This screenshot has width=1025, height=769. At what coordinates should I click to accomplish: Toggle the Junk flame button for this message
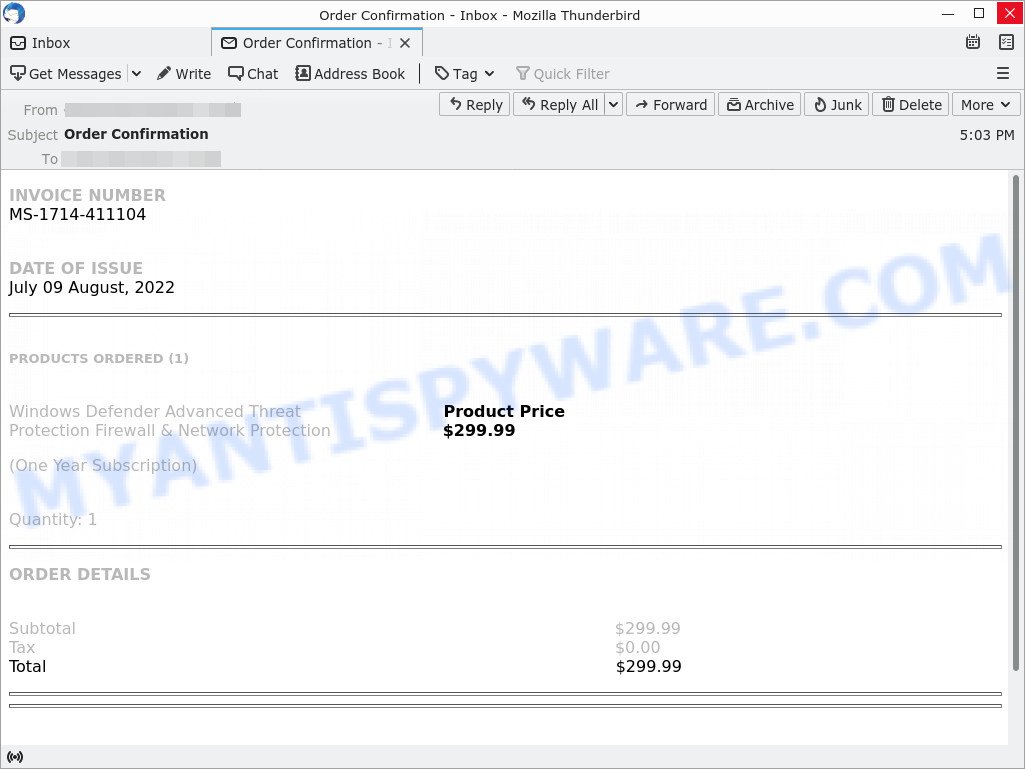point(836,104)
